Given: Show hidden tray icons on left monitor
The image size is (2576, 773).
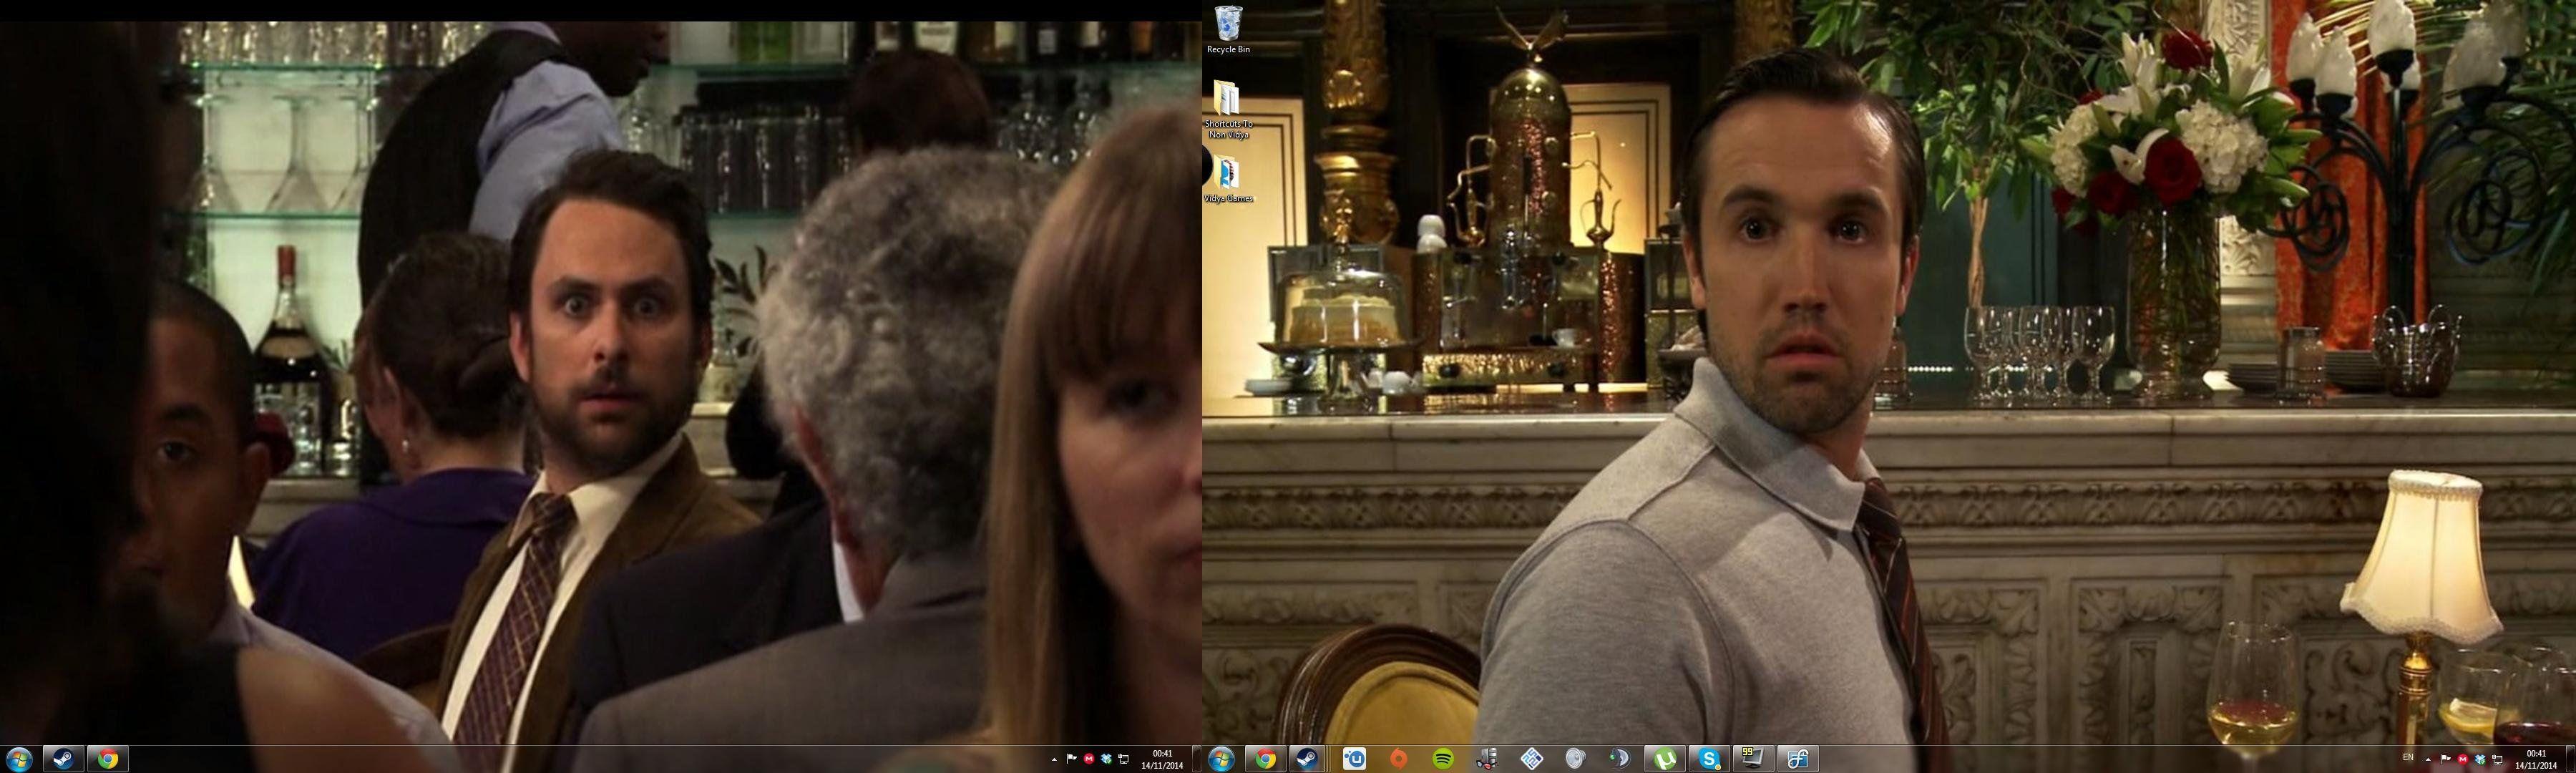Looking at the screenshot, I should 1054,760.
